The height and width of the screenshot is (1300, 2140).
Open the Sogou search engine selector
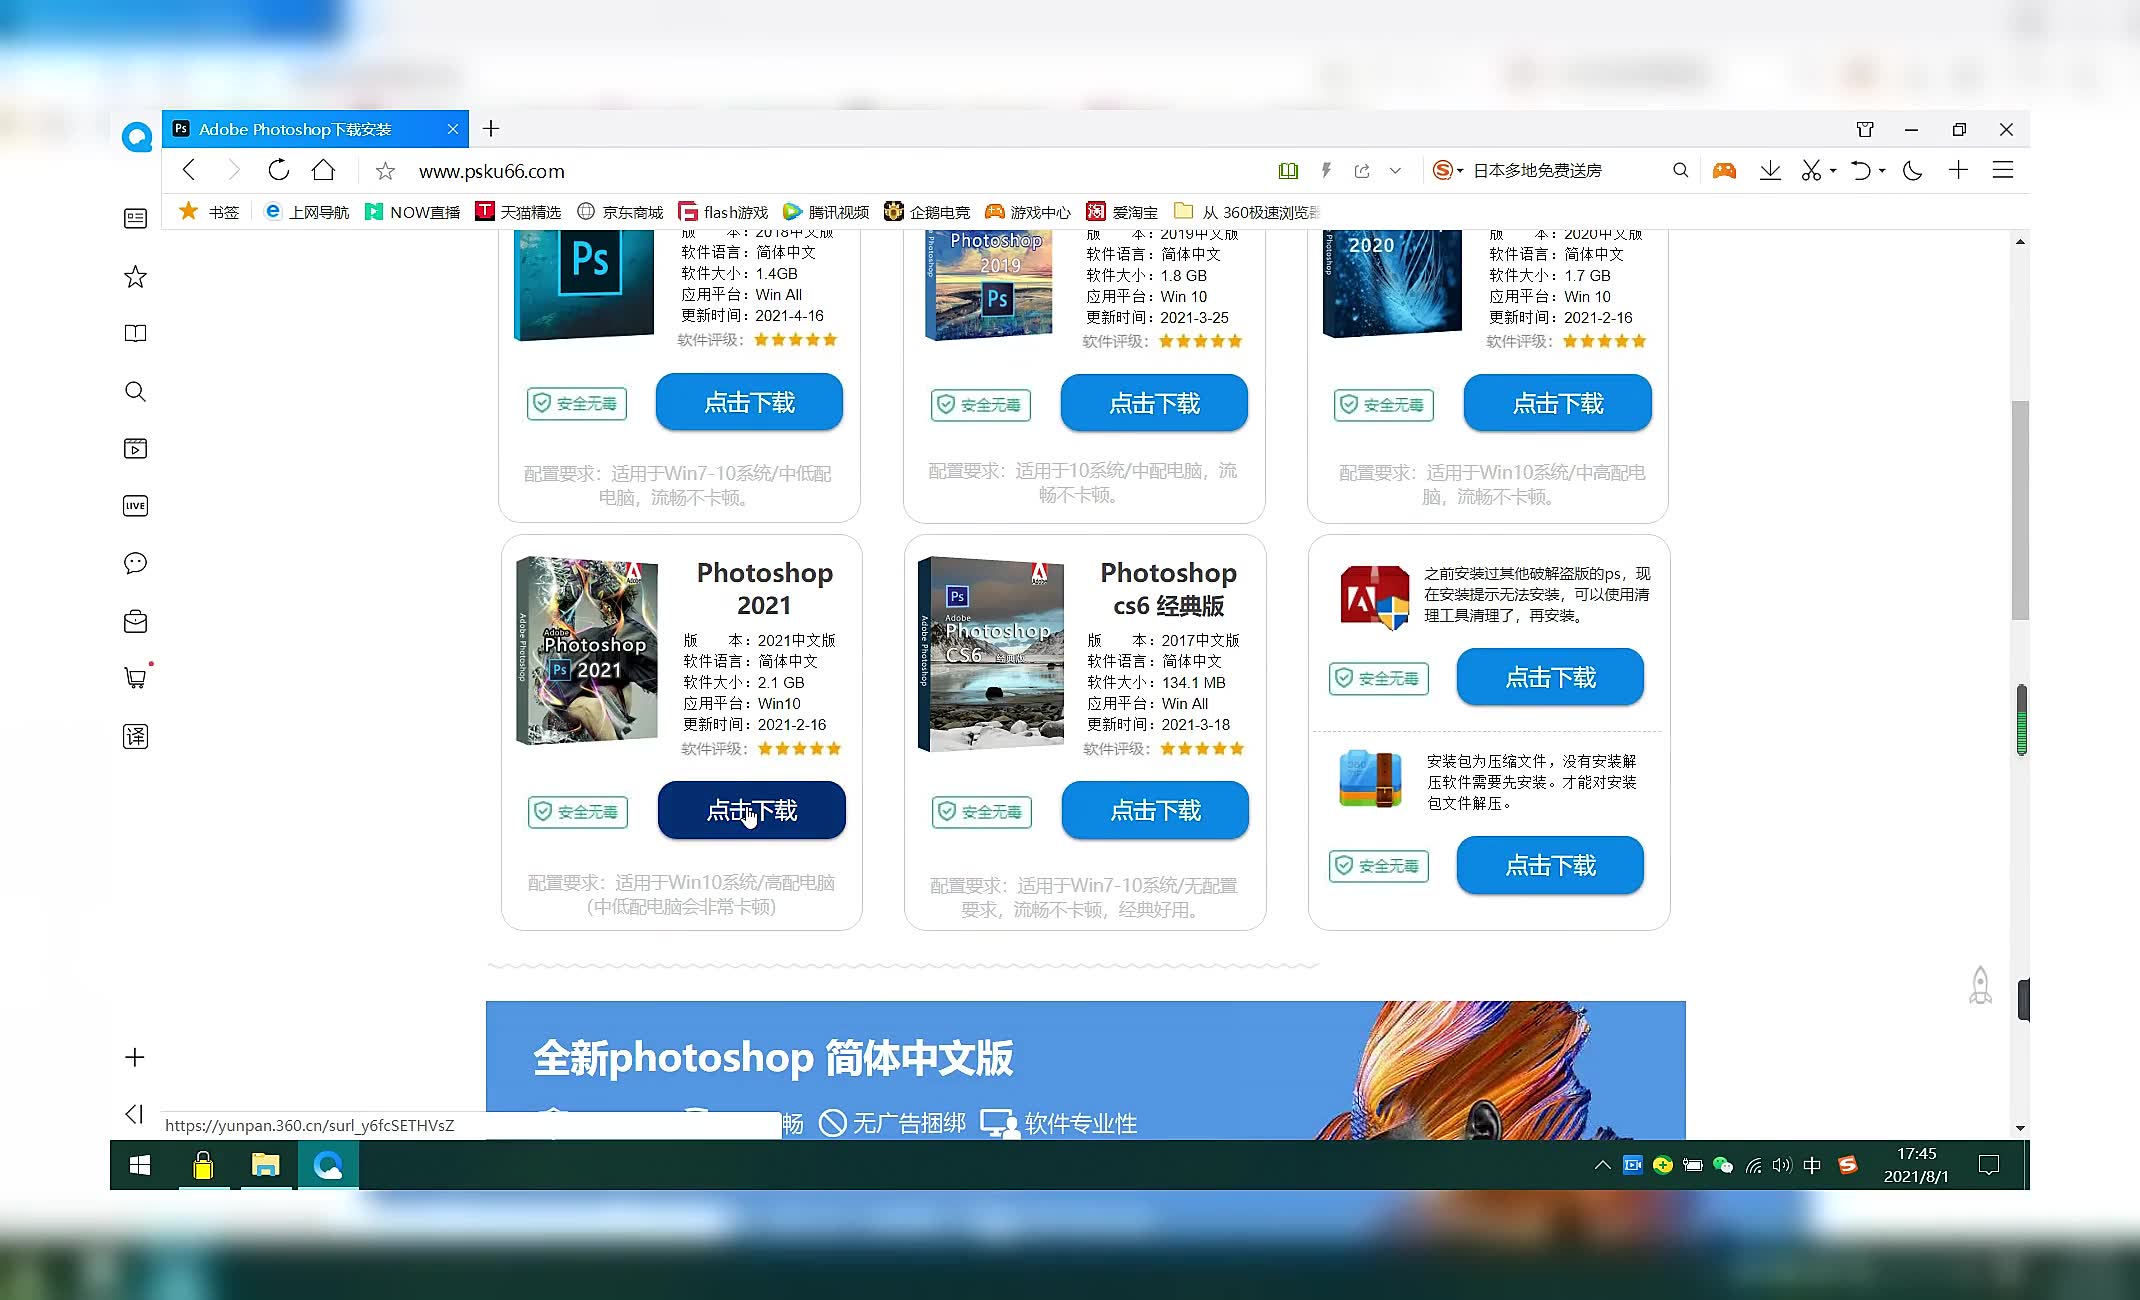click(1447, 171)
